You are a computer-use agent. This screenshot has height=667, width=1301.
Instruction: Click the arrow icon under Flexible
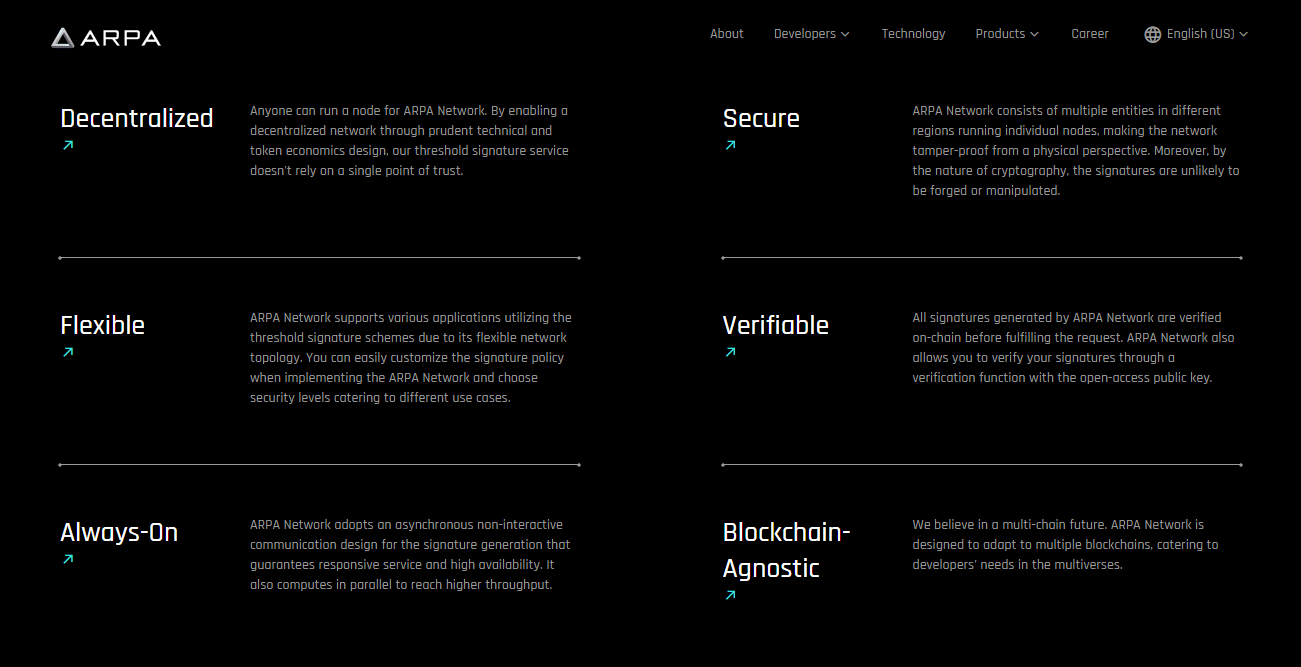68,352
